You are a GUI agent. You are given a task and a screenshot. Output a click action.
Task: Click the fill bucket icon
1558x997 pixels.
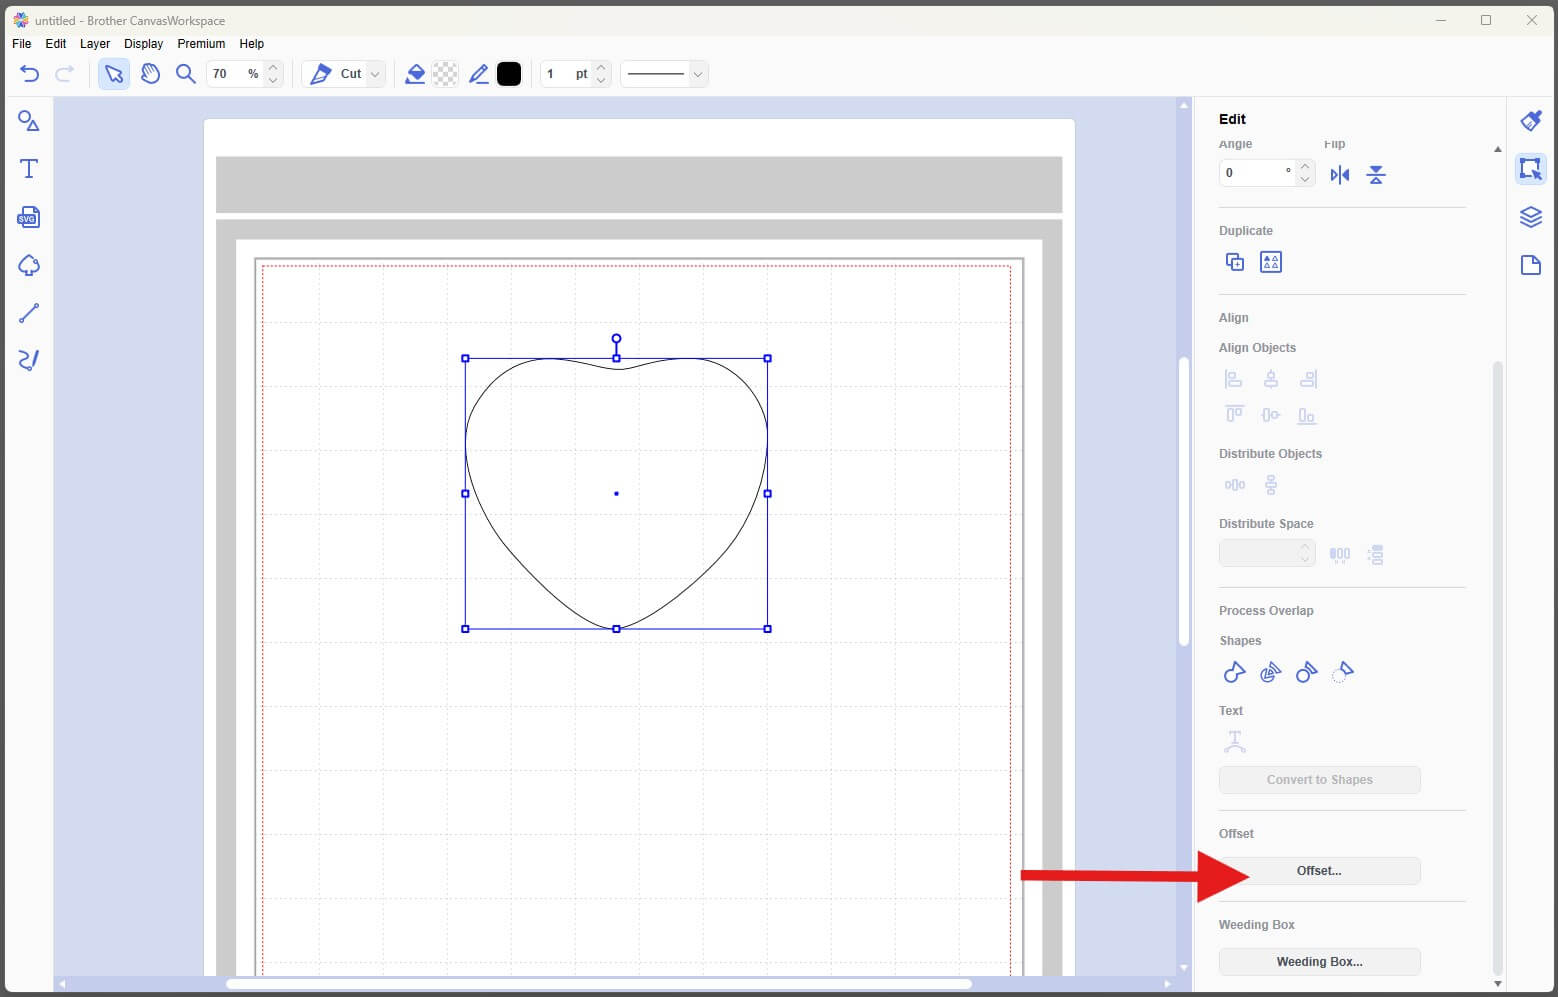click(x=415, y=74)
